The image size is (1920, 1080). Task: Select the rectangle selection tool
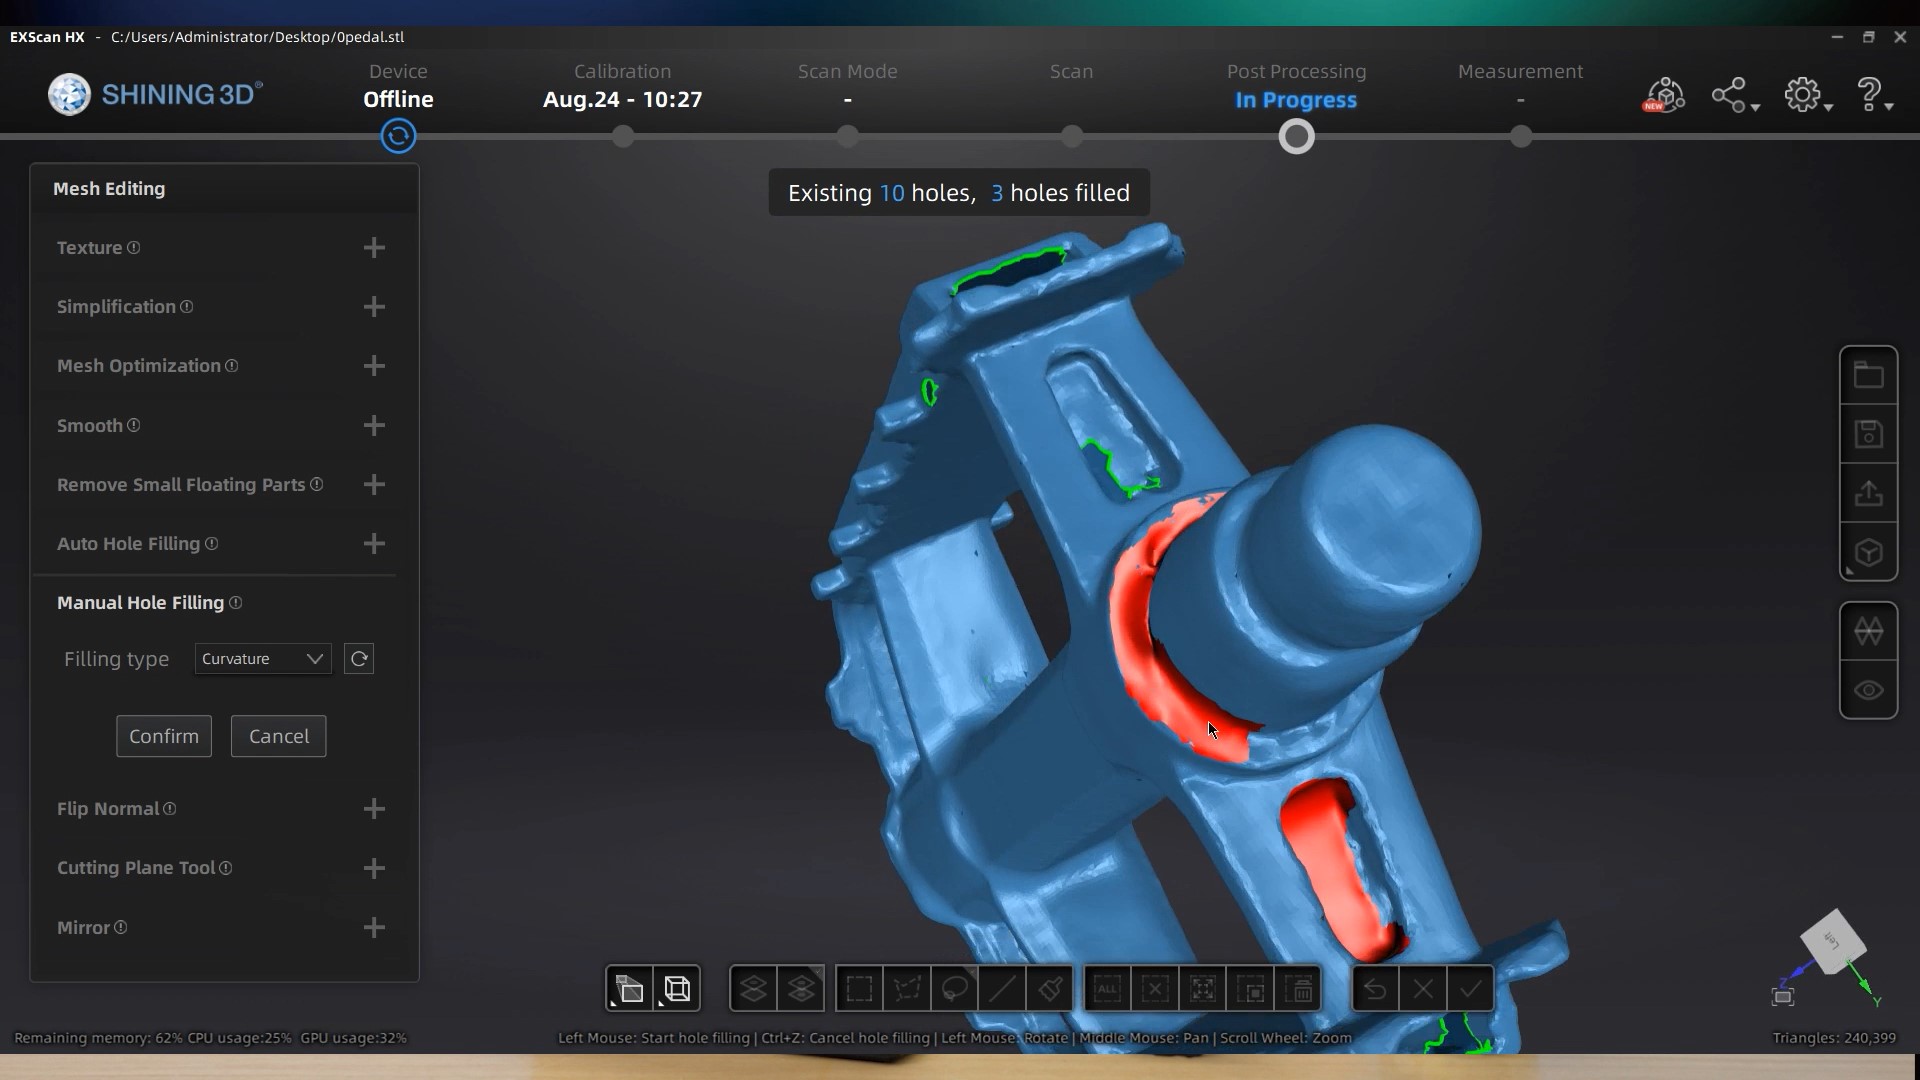click(x=860, y=988)
